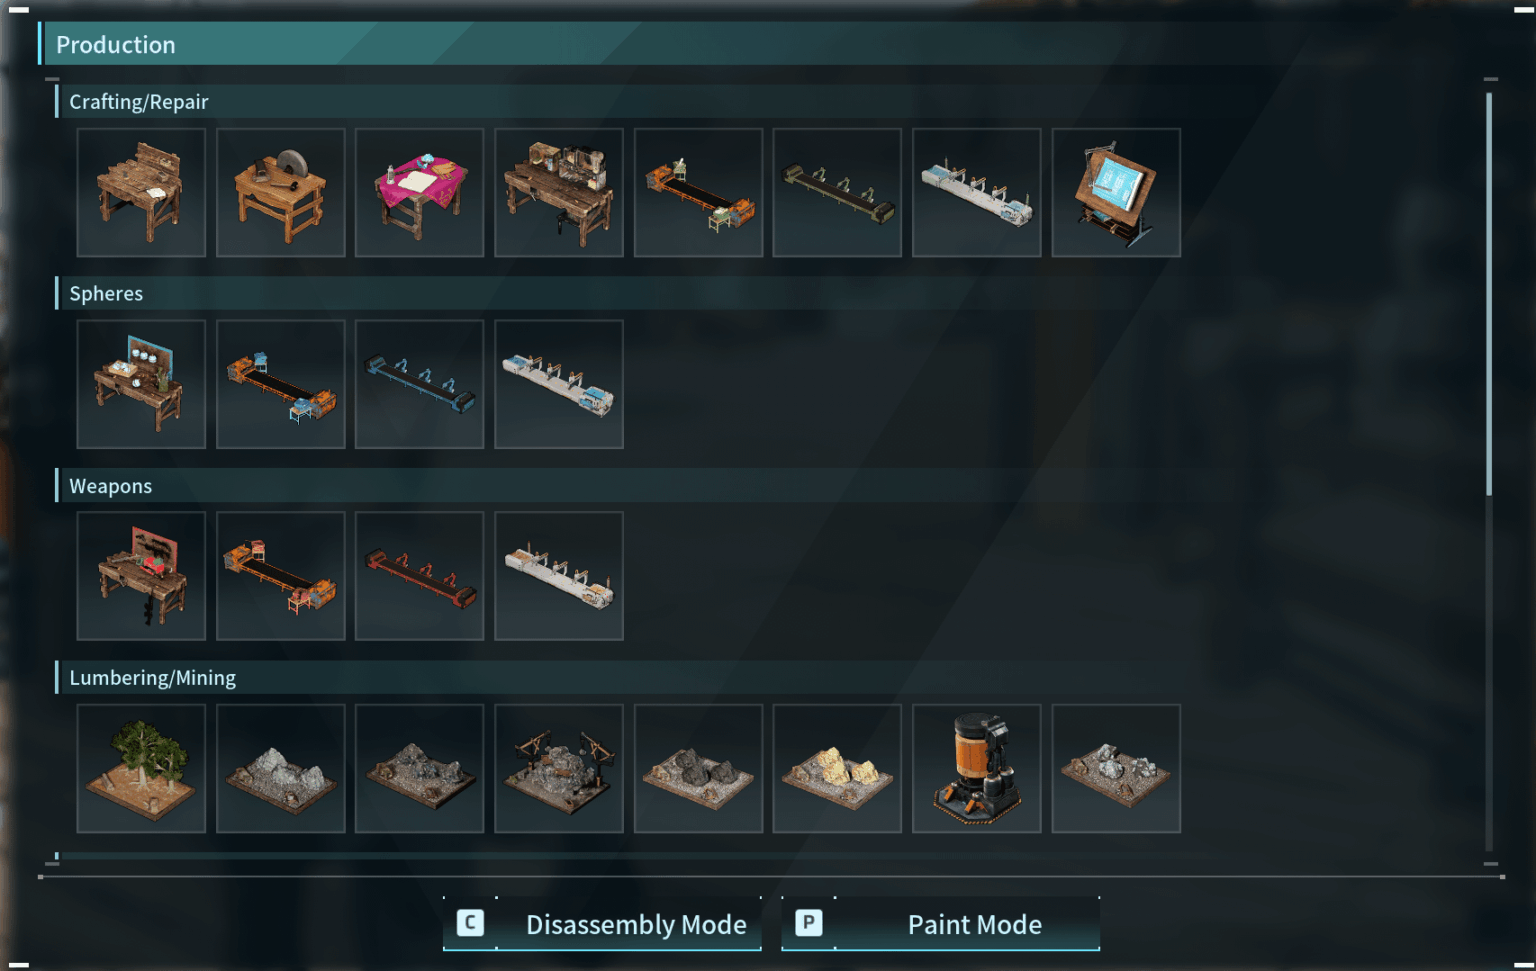Pick the red weapon assembly line
The image size is (1536, 971).
tap(419, 576)
